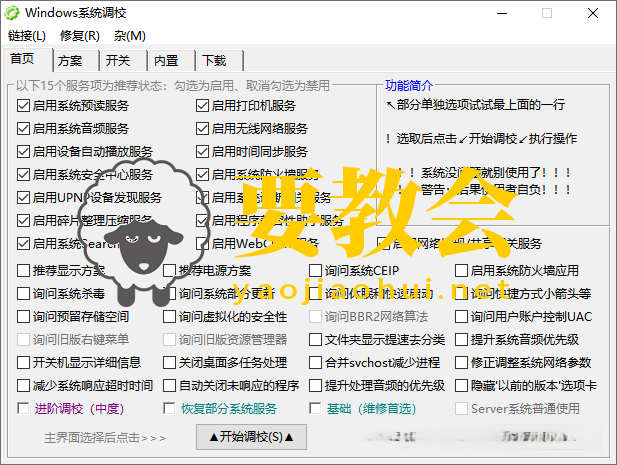The image size is (617, 465).
Task: Check 自动关闭未响应的程序 option
Action: coord(170,386)
